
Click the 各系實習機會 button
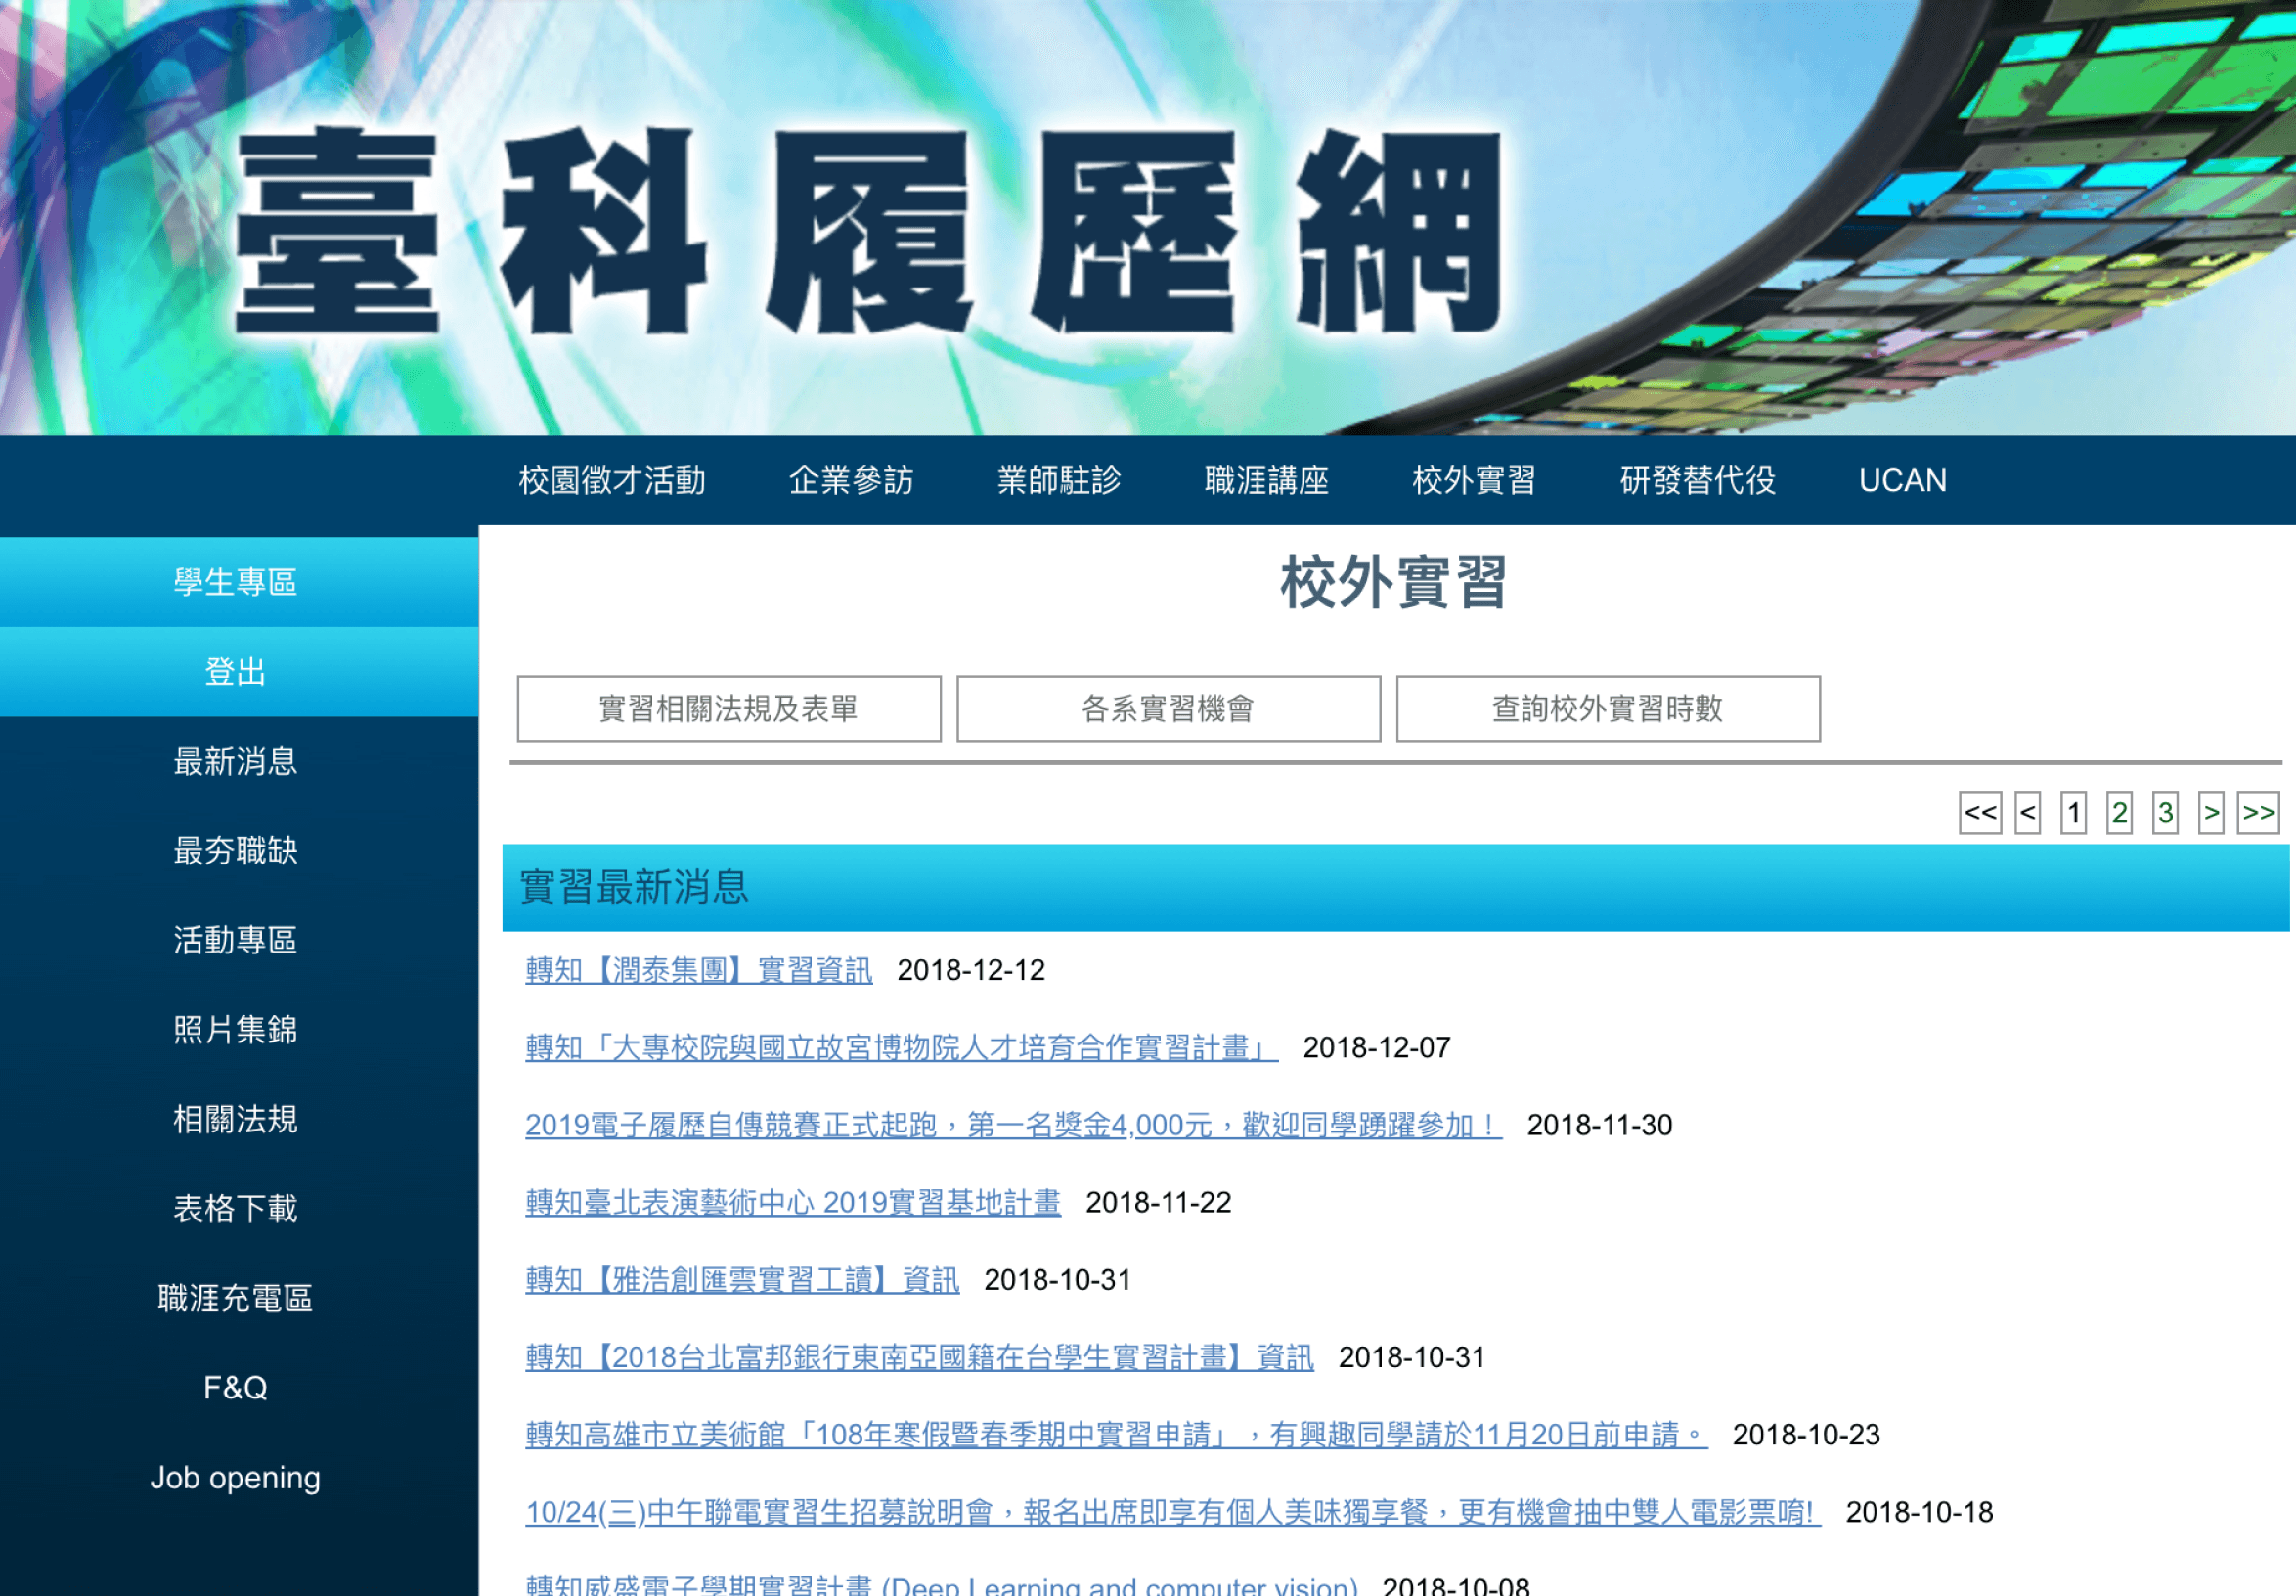(1168, 709)
